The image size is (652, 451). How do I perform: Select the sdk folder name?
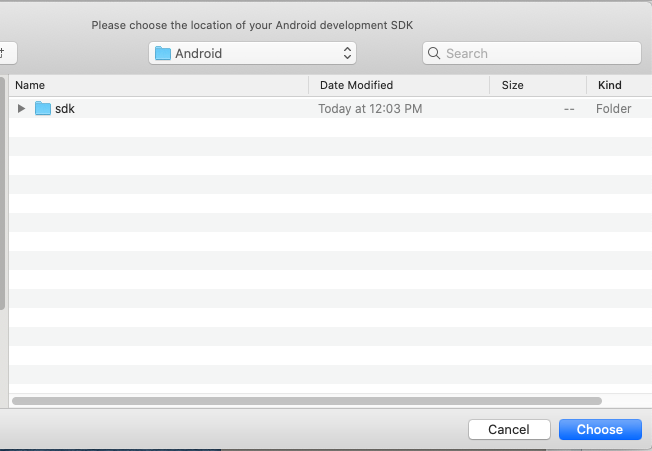point(65,109)
